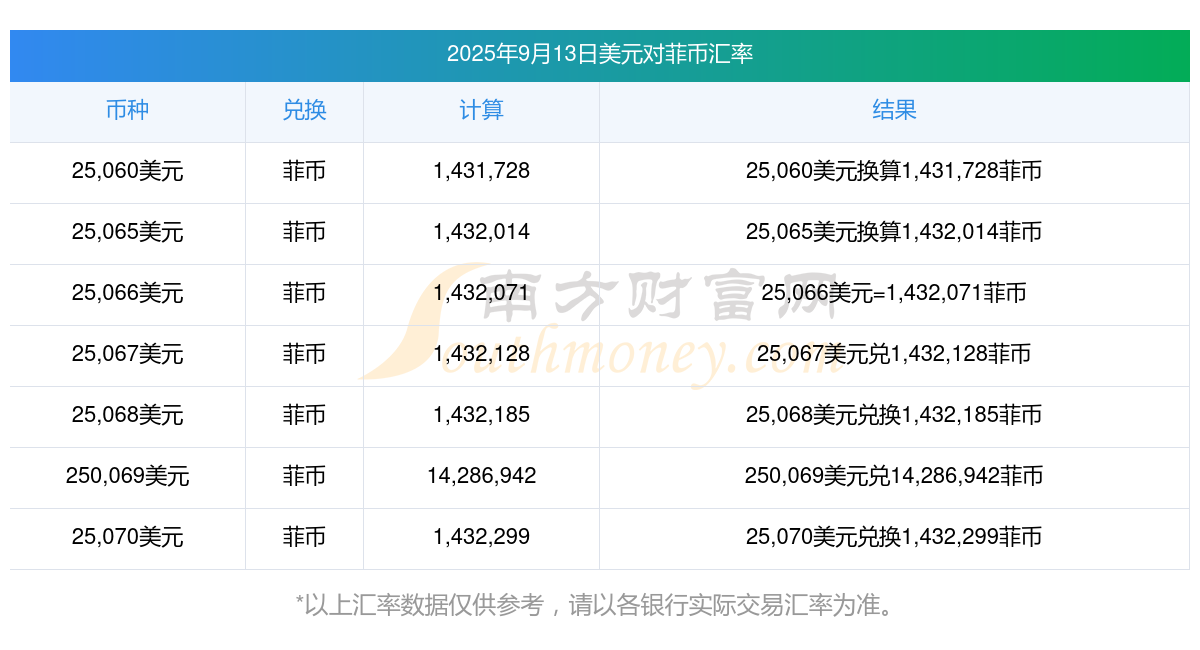Select the '25,065美元' cell
The height and width of the screenshot is (650, 1200).
pos(127,232)
